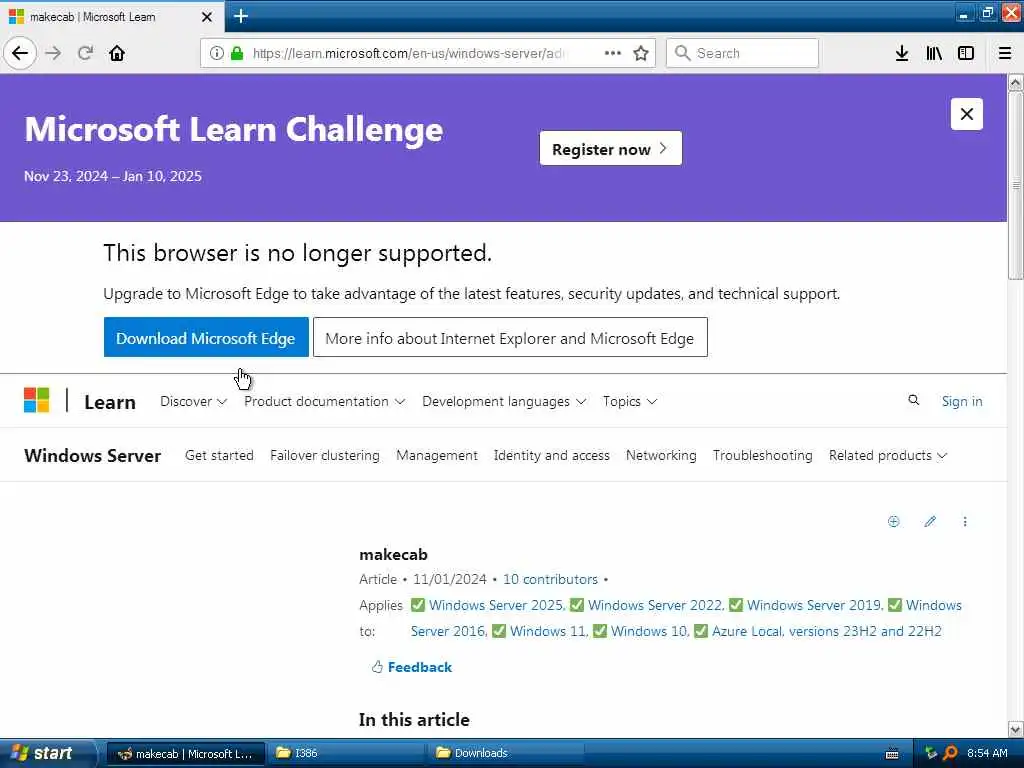Screen dimensions: 1024x768
Task: Open Identity and access menu item
Action: tap(552, 455)
